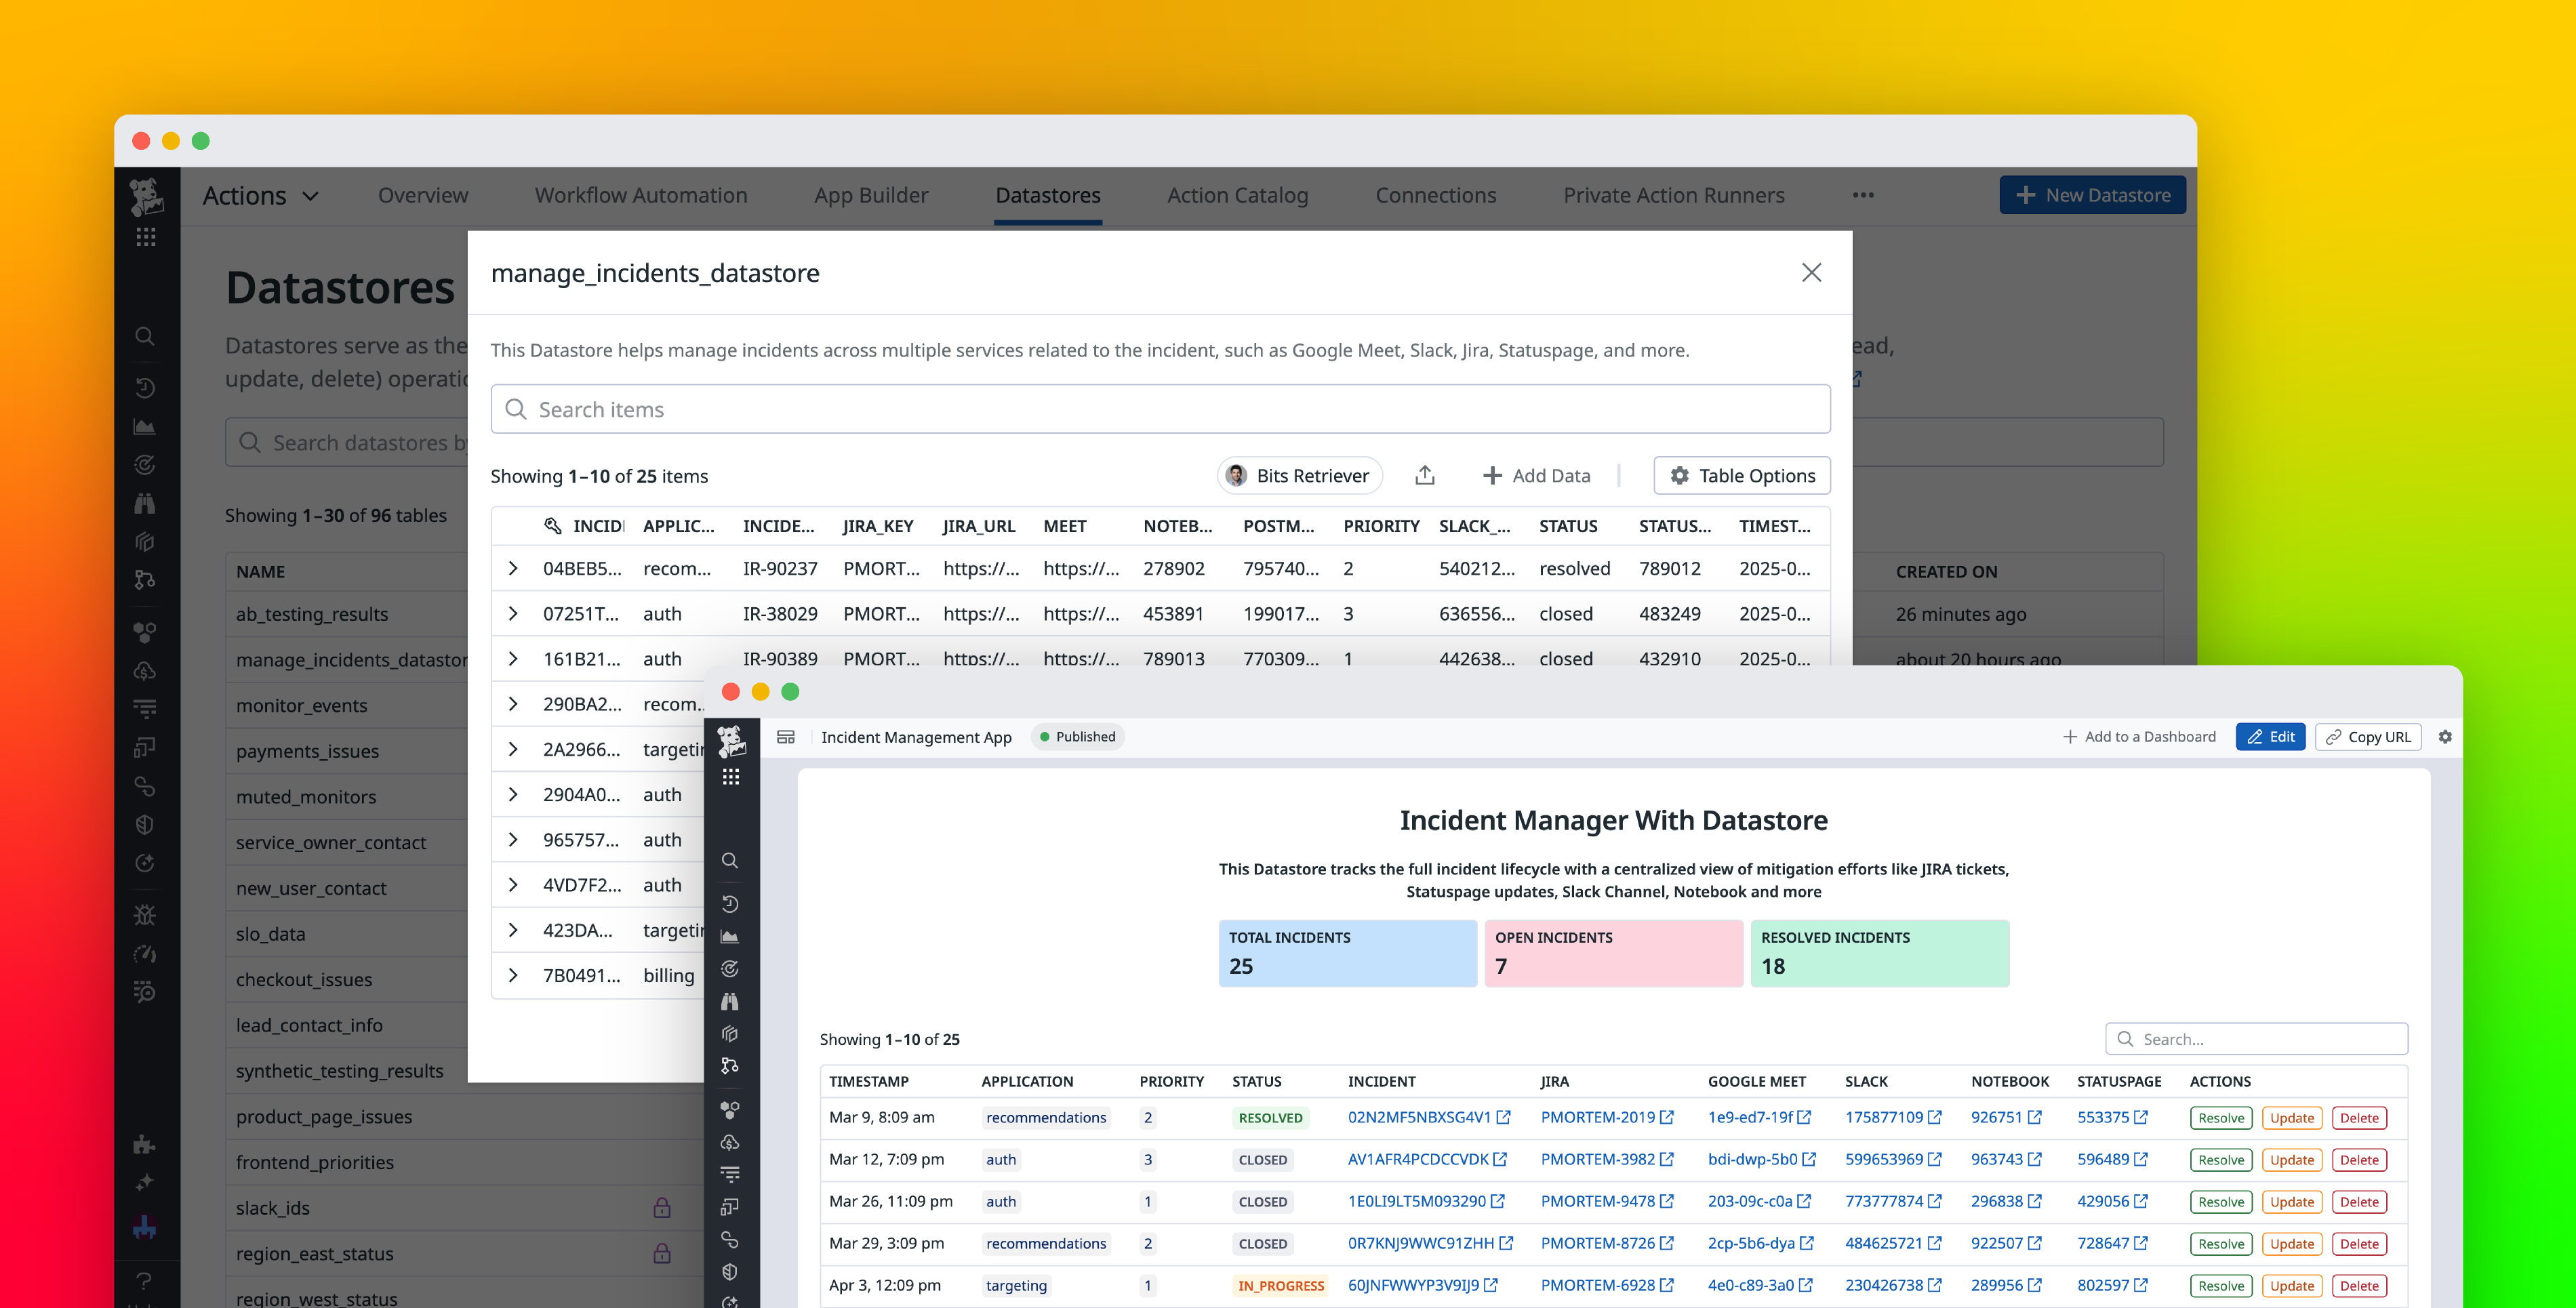Expand the row for incident IR-90237
The height and width of the screenshot is (1308, 2576).
click(514, 568)
